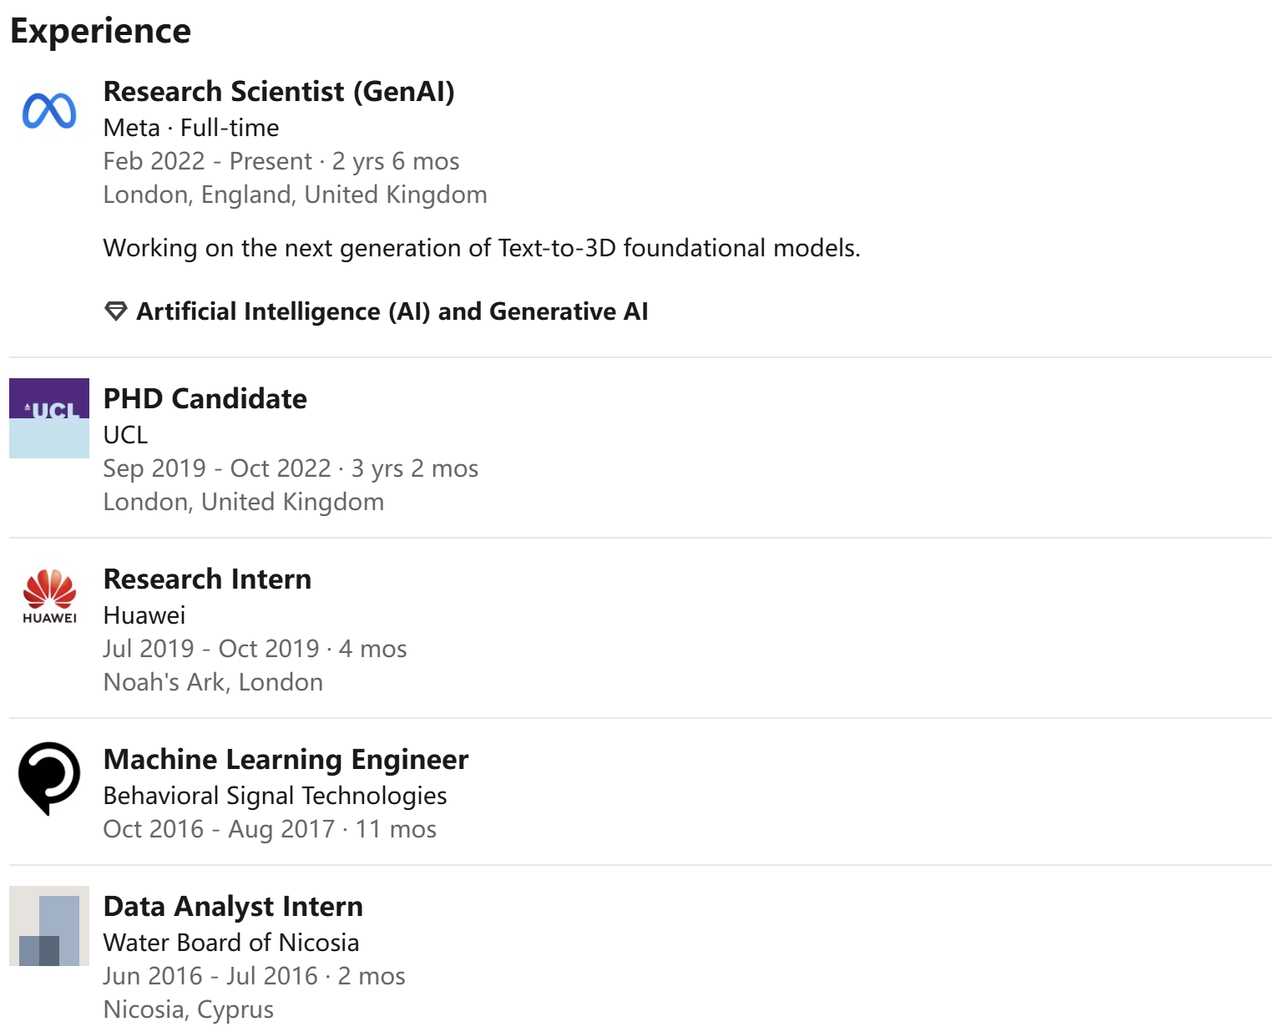The height and width of the screenshot is (1027, 1280).
Task: Click the Machine Learning Engineer title
Action: click(286, 759)
